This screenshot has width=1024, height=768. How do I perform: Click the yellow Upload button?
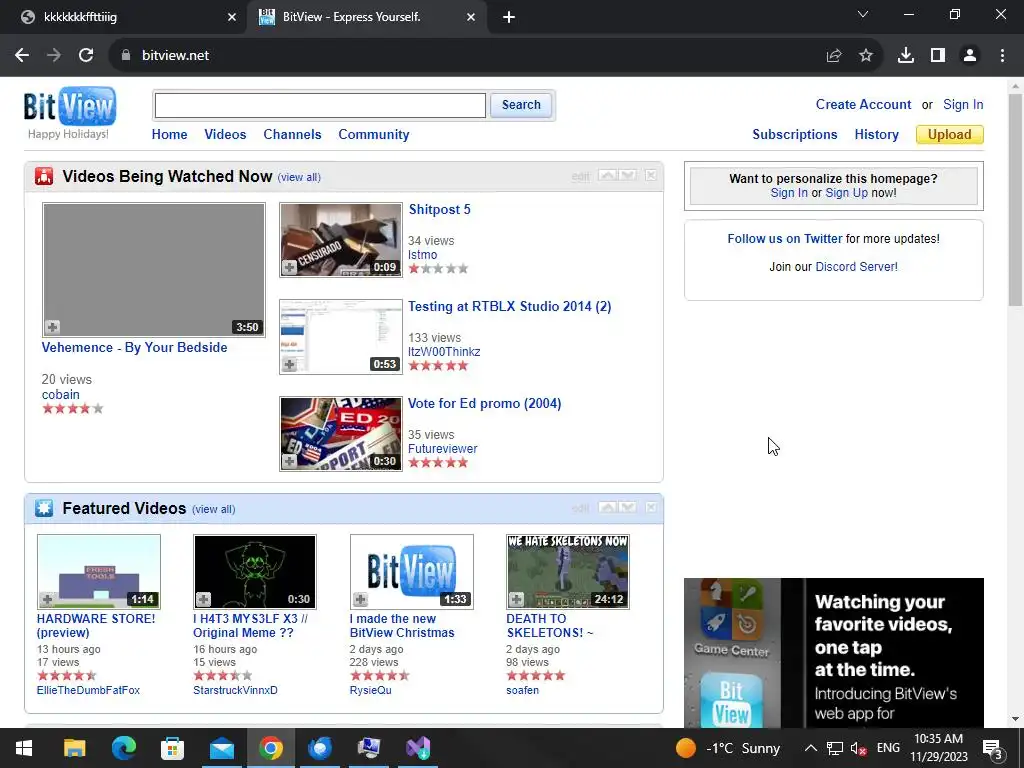950,135
